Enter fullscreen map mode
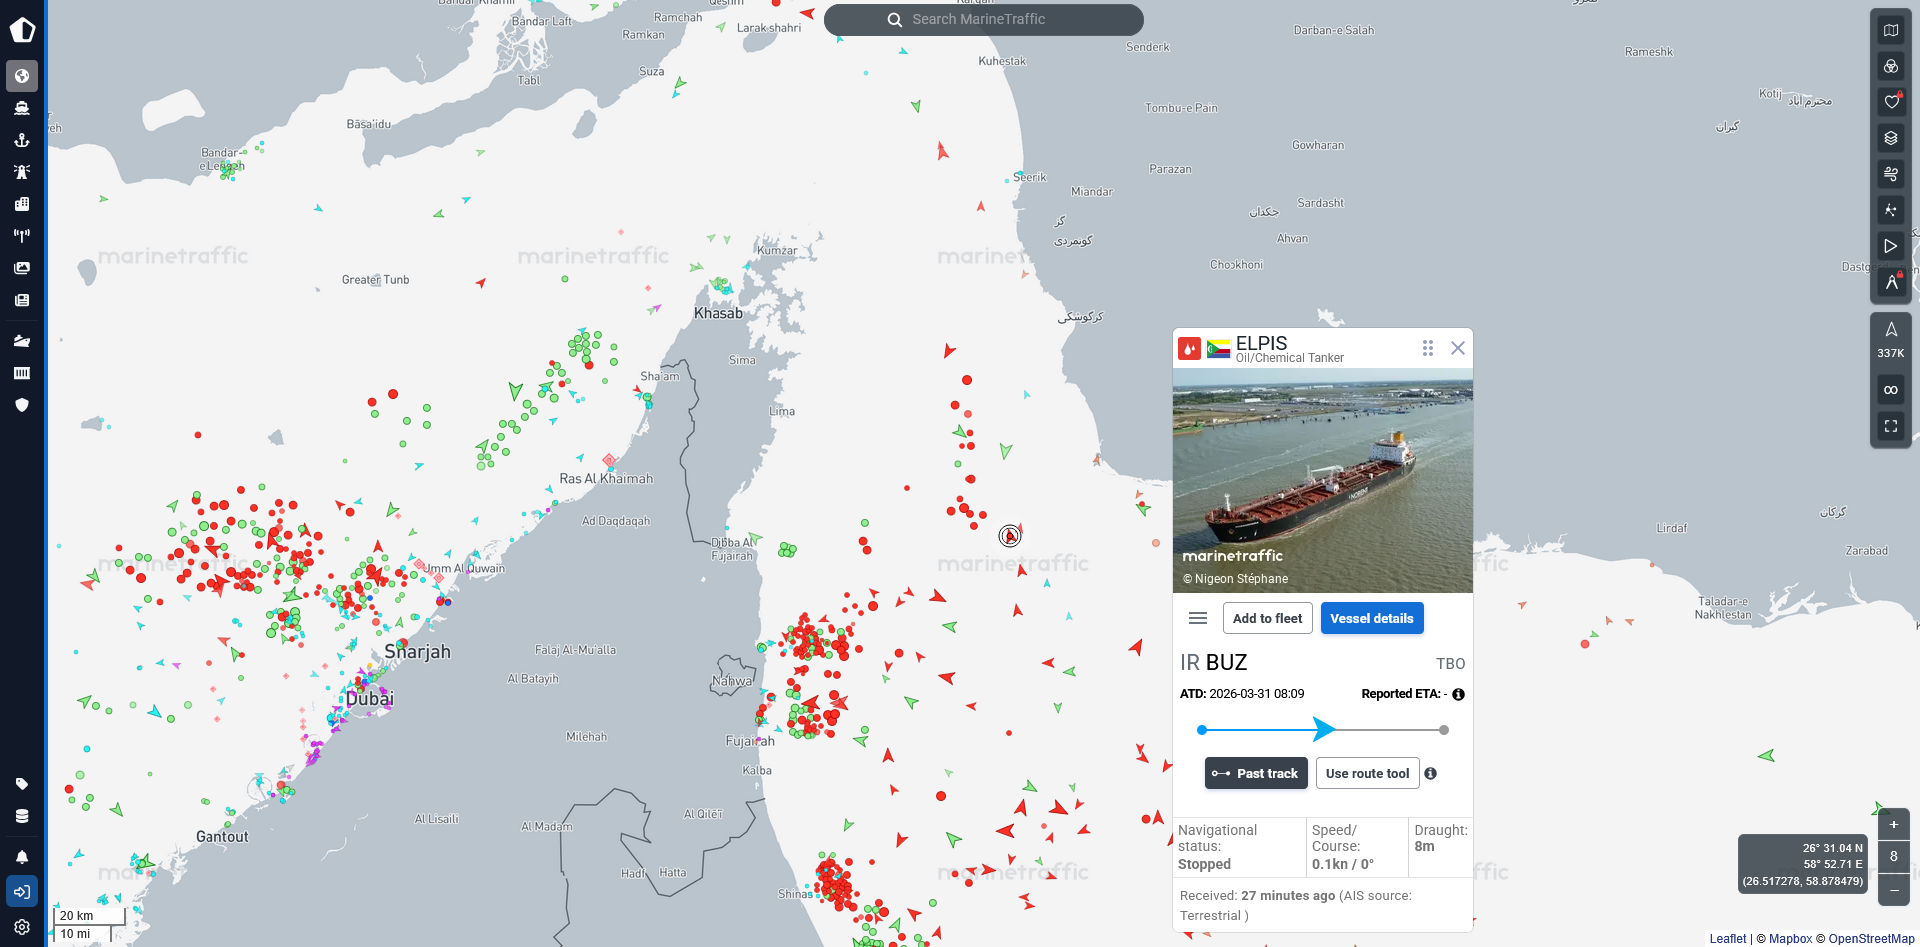1920x947 pixels. click(1891, 426)
